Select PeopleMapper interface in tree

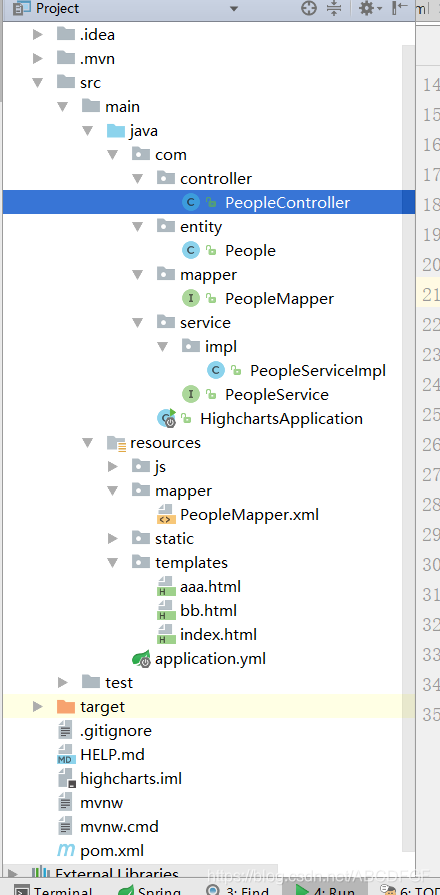(279, 299)
